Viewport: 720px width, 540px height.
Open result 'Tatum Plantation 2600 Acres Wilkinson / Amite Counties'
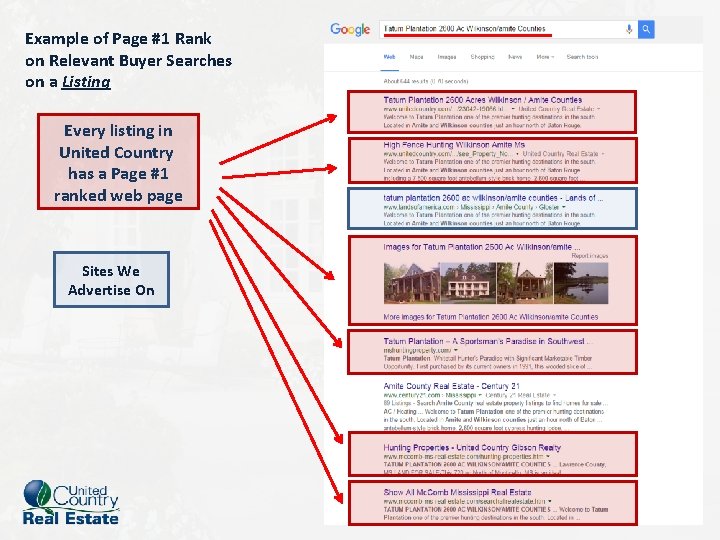[x=483, y=100]
